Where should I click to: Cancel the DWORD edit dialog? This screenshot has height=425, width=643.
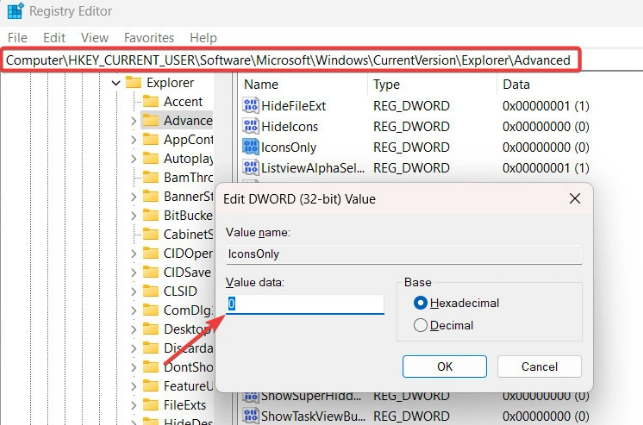539,366
